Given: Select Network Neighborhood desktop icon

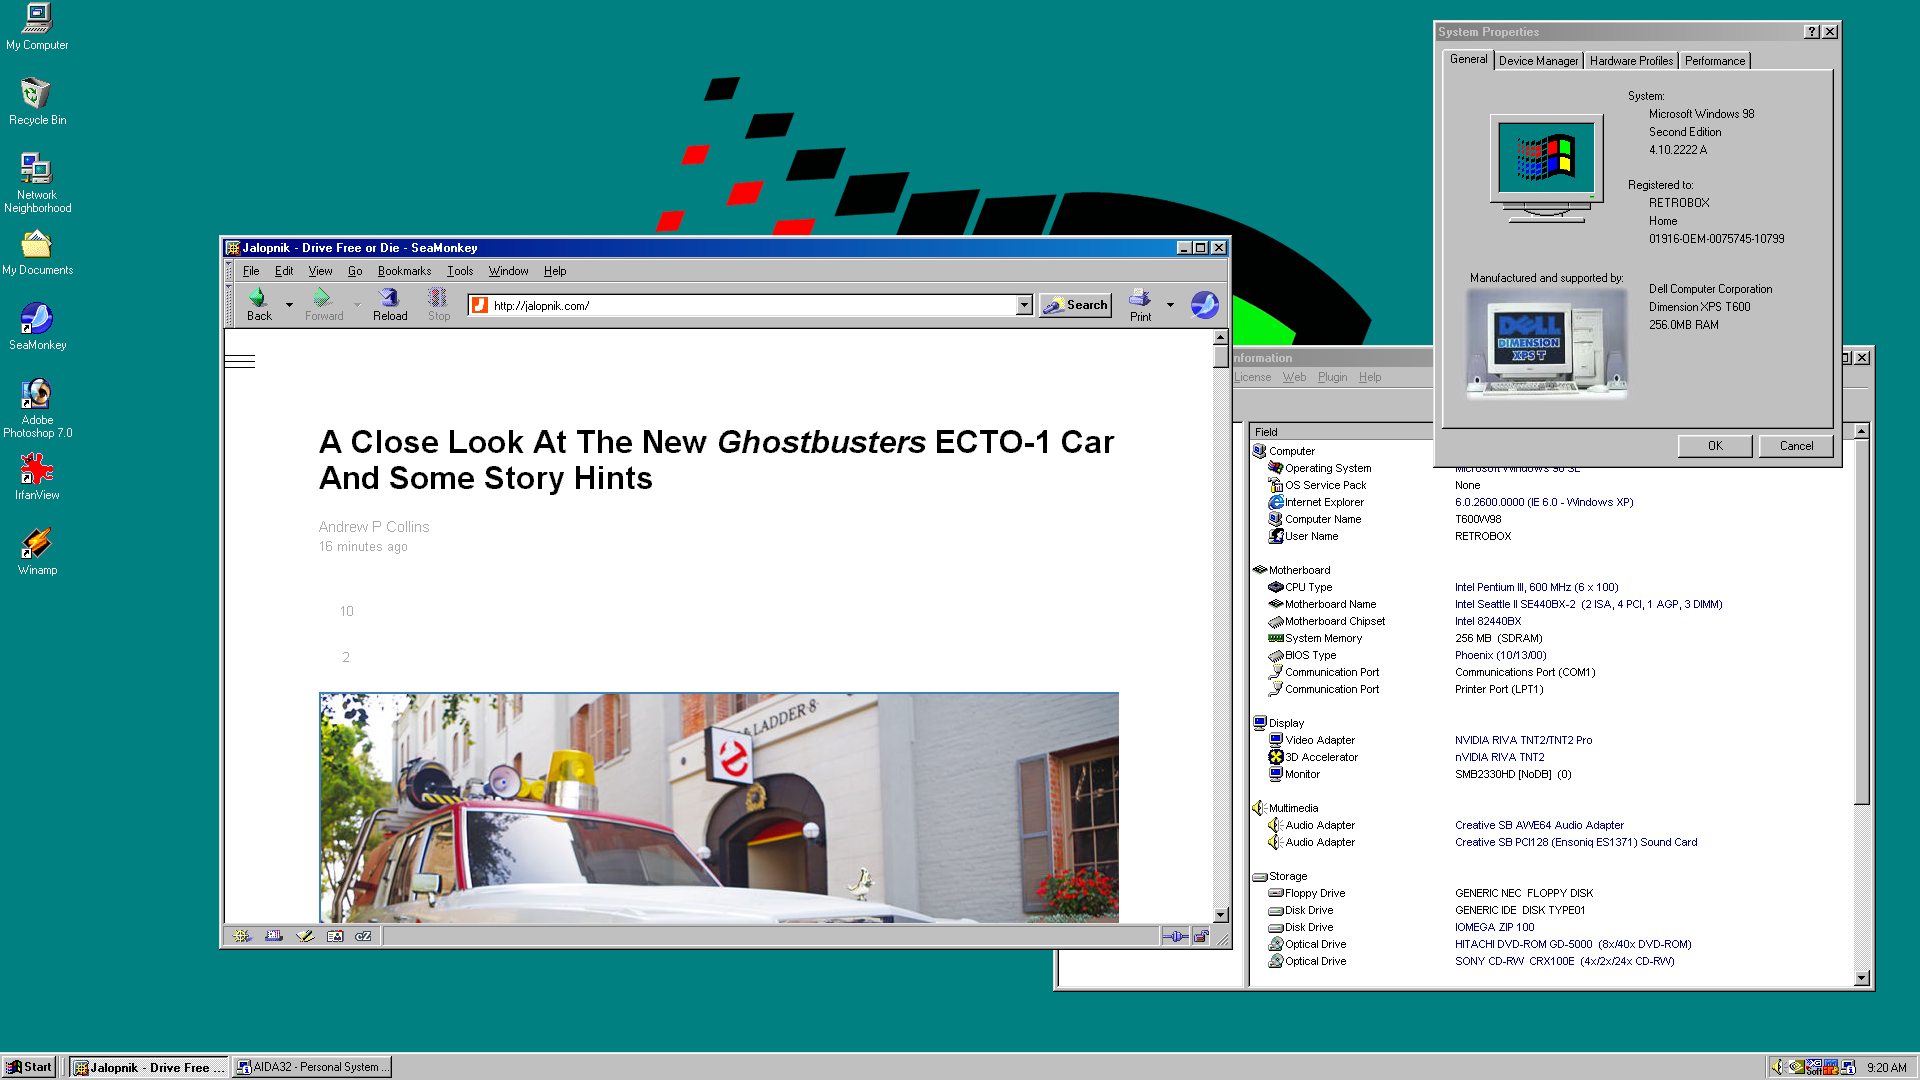Looking at the screenshot, I should click(37, 182).
